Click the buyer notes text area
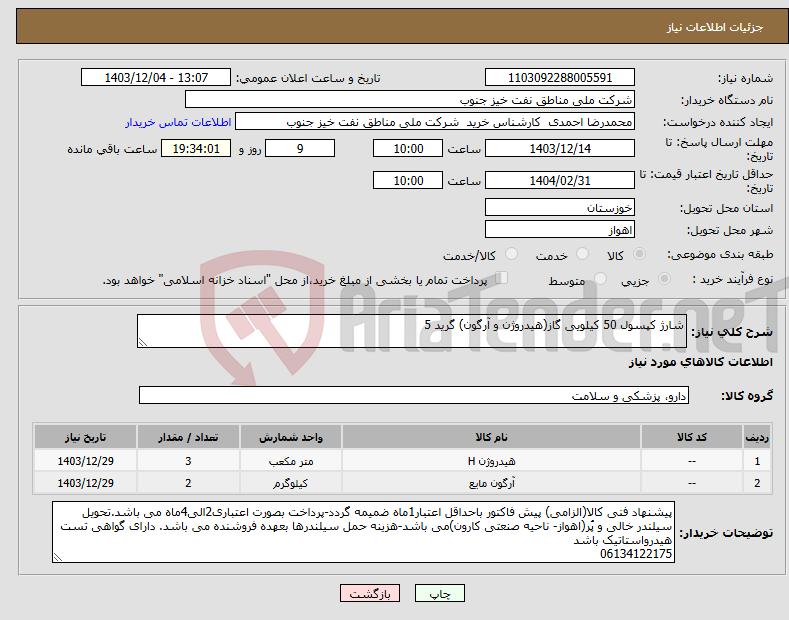 pyautogui.click(x=363, y=532)
